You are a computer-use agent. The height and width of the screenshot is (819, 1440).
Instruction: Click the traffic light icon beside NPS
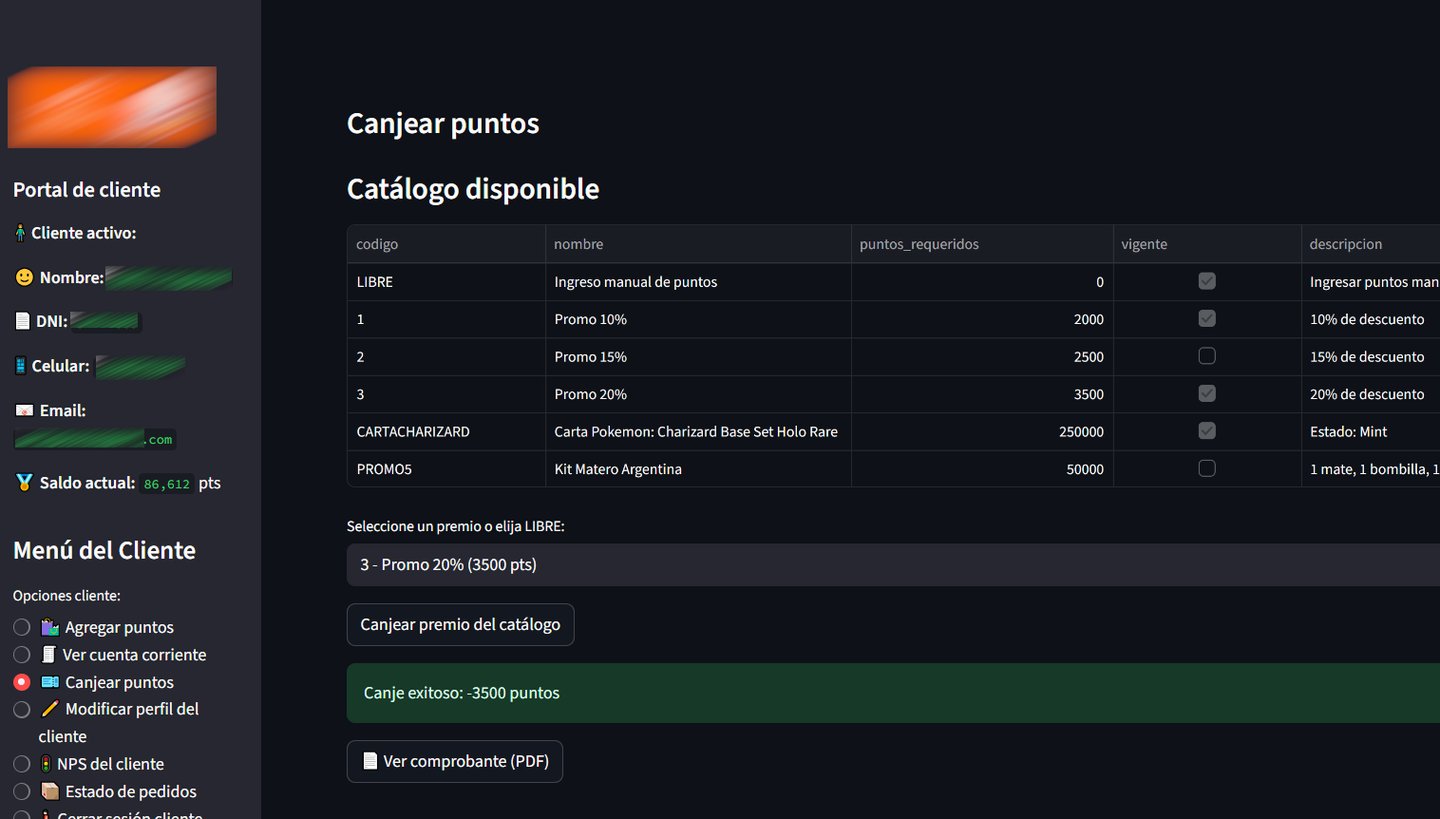tap(46, 764)
